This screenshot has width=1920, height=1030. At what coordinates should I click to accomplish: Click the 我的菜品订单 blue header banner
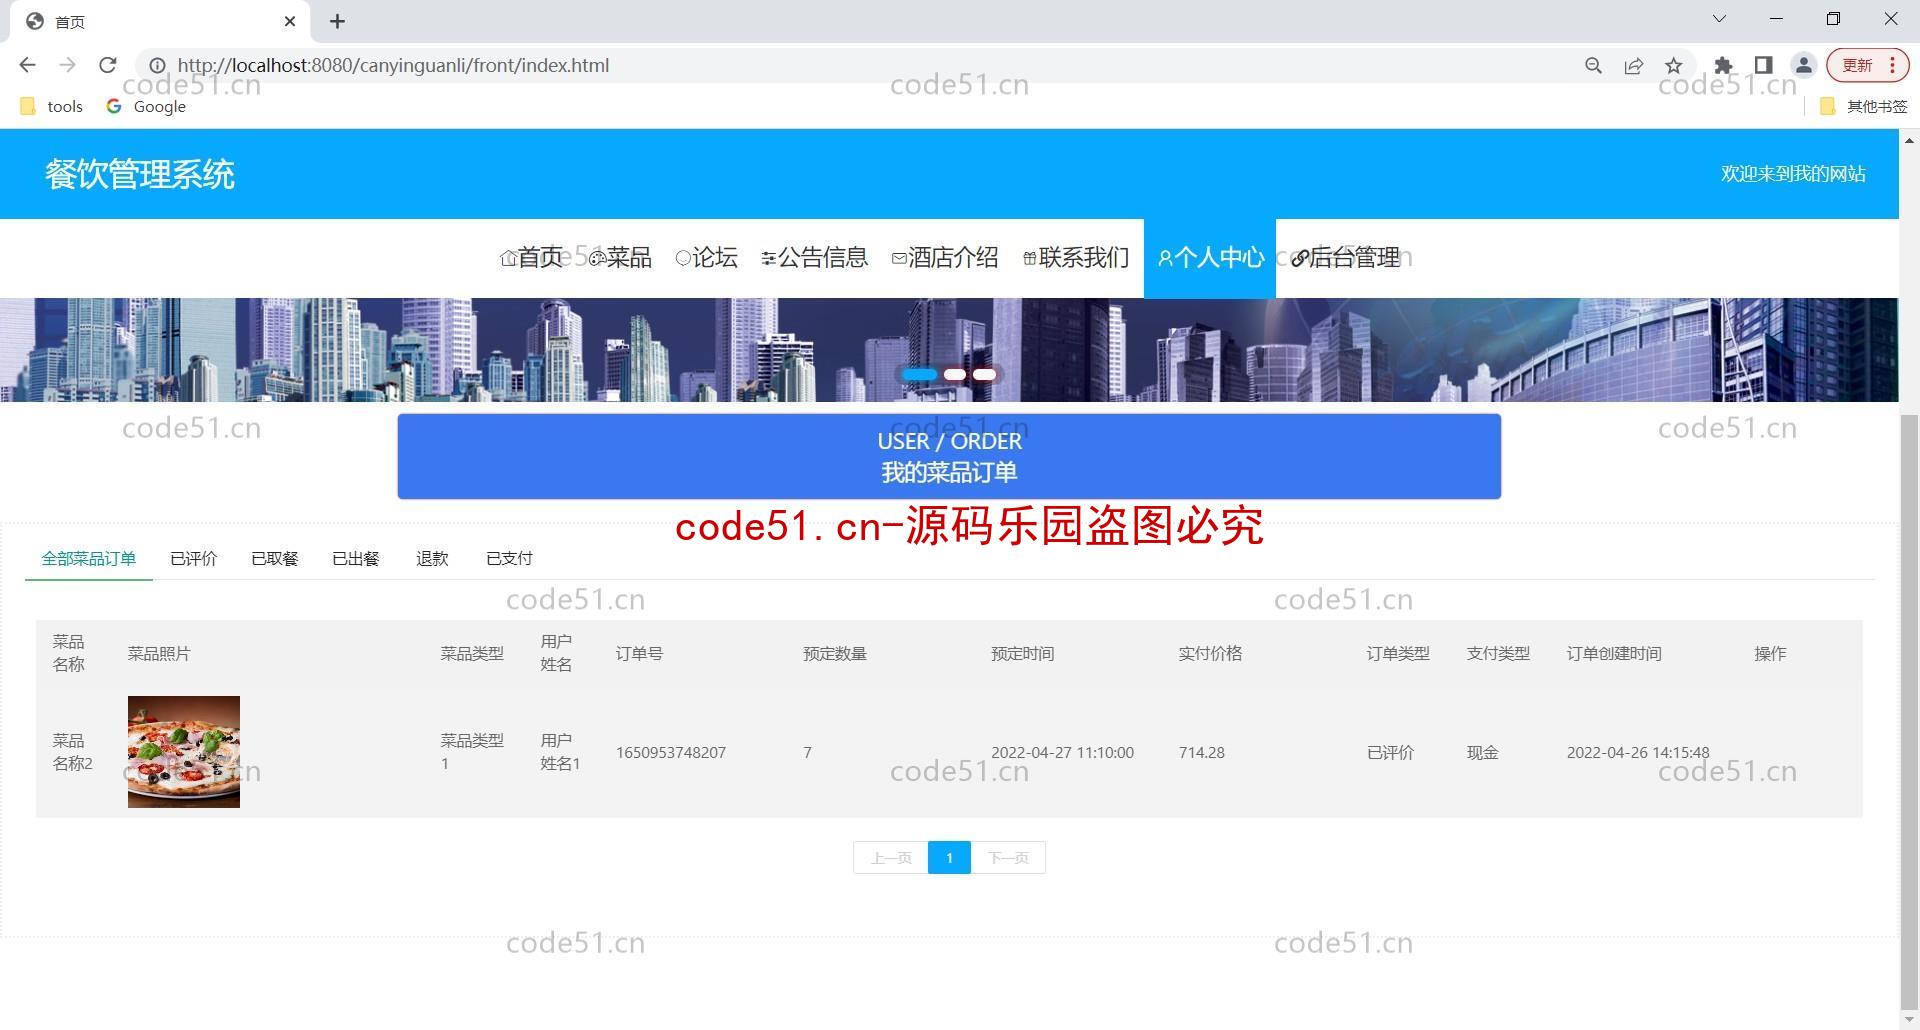(949, 456)
